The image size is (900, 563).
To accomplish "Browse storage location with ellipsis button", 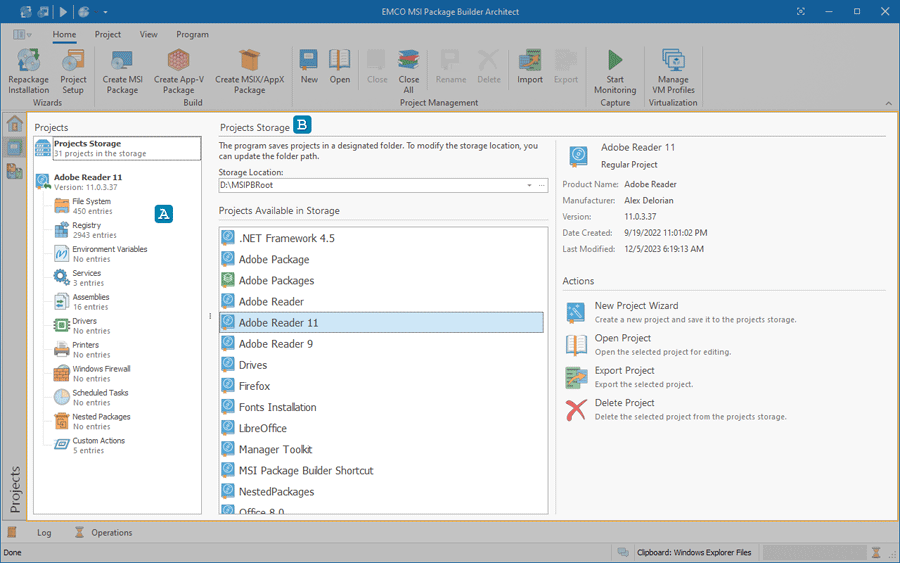I will (541, 185).
